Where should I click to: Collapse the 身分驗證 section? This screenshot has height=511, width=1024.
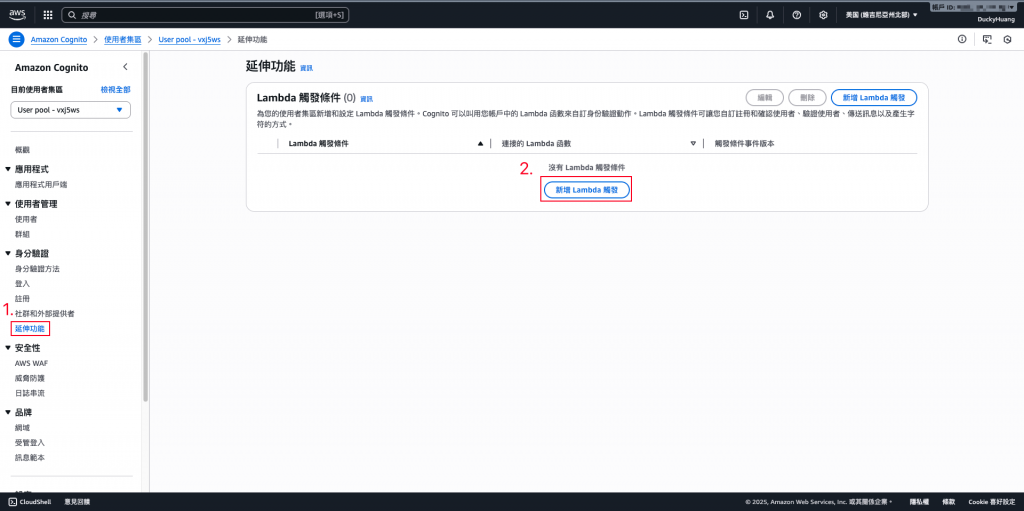pyautogui.click(x=8, y=253)
